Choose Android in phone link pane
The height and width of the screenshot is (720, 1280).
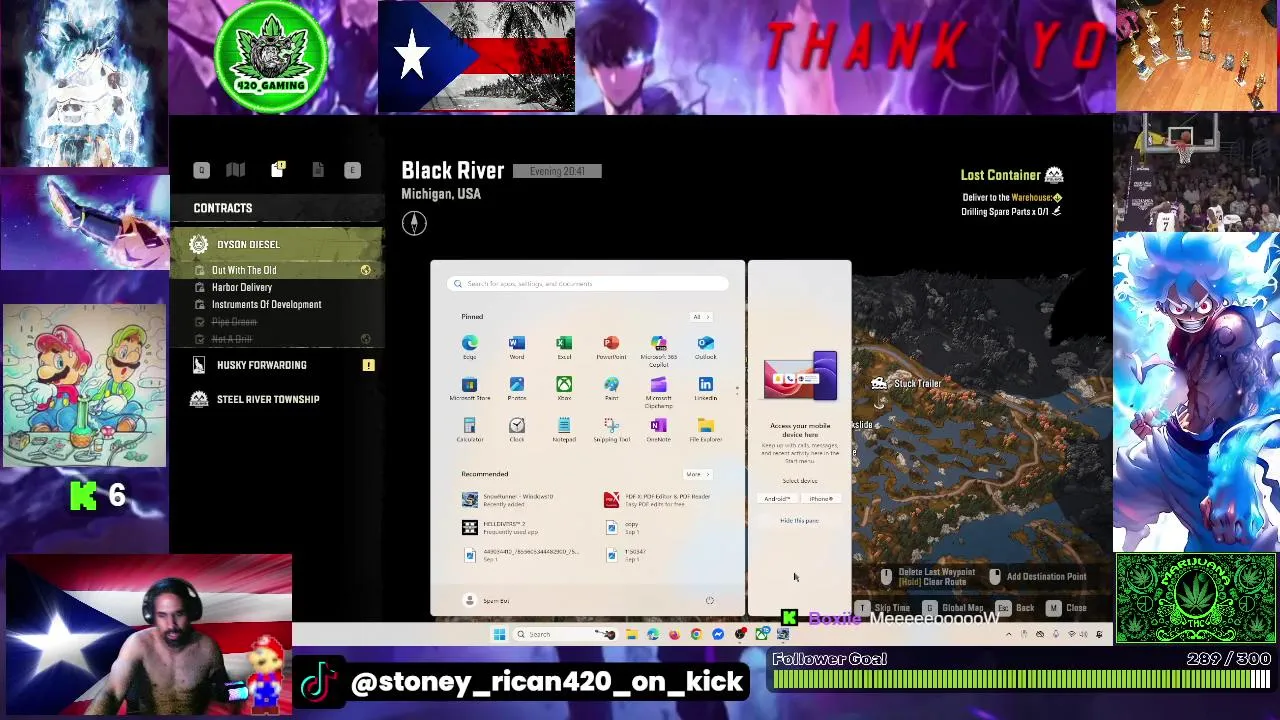click(777, 498)
